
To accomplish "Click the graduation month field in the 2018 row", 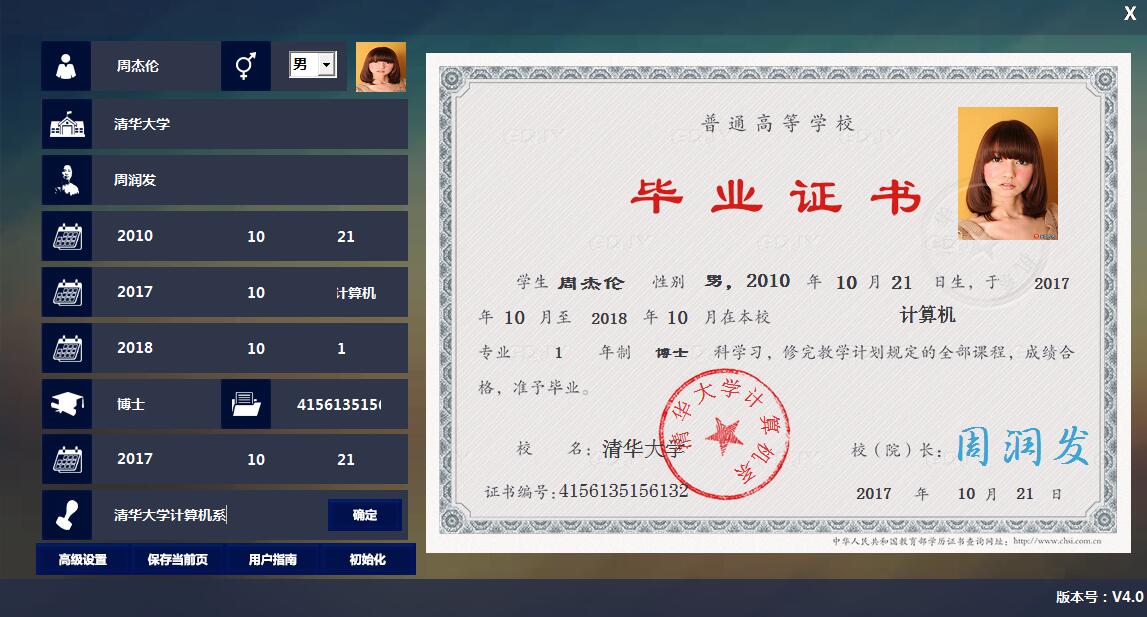I will pos(256,348).
